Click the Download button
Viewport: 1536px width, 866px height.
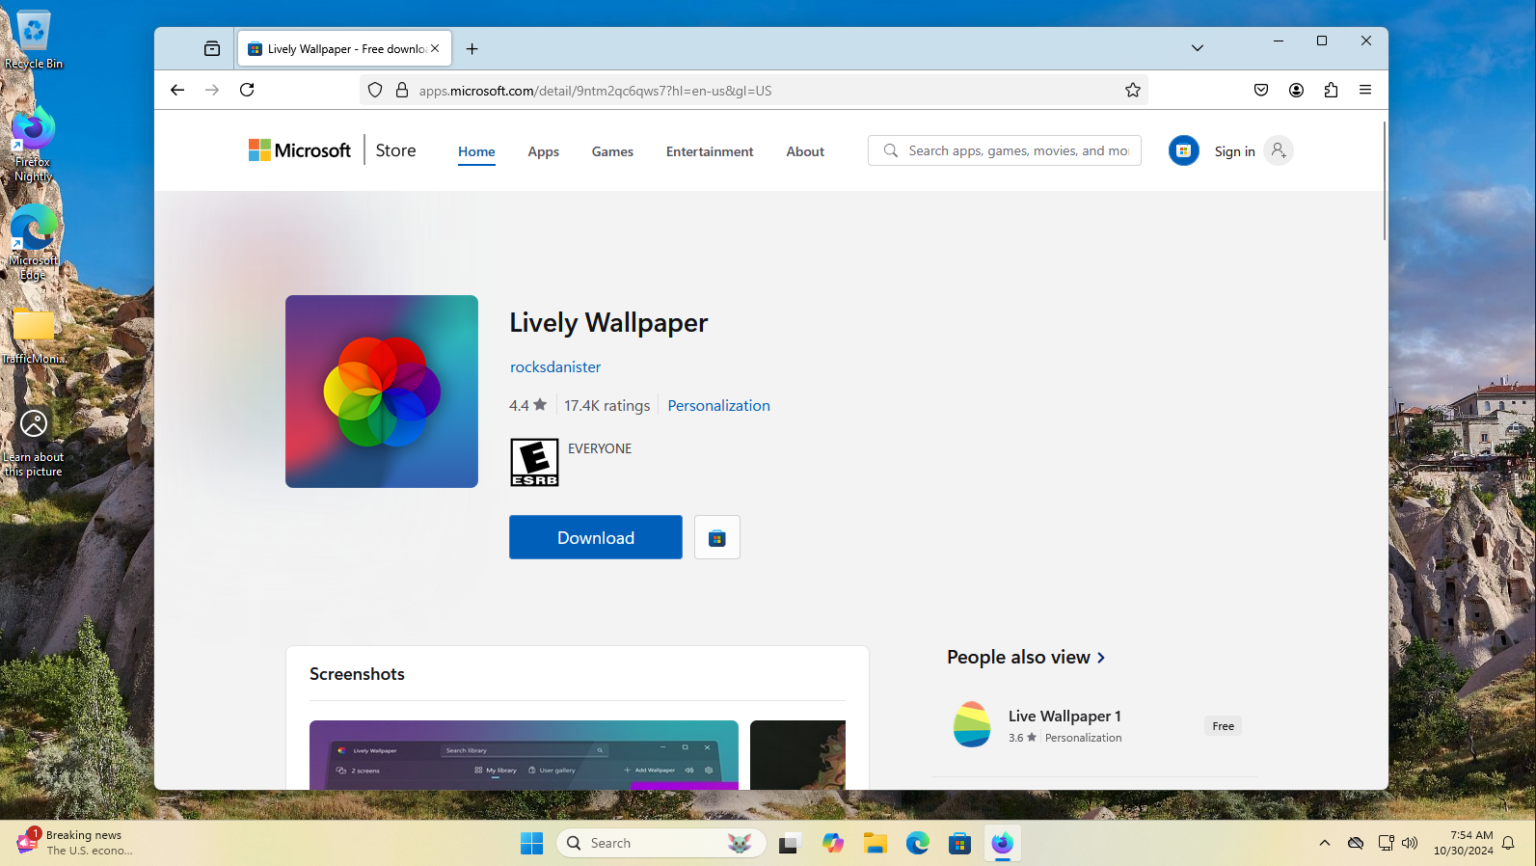(595, 537)
